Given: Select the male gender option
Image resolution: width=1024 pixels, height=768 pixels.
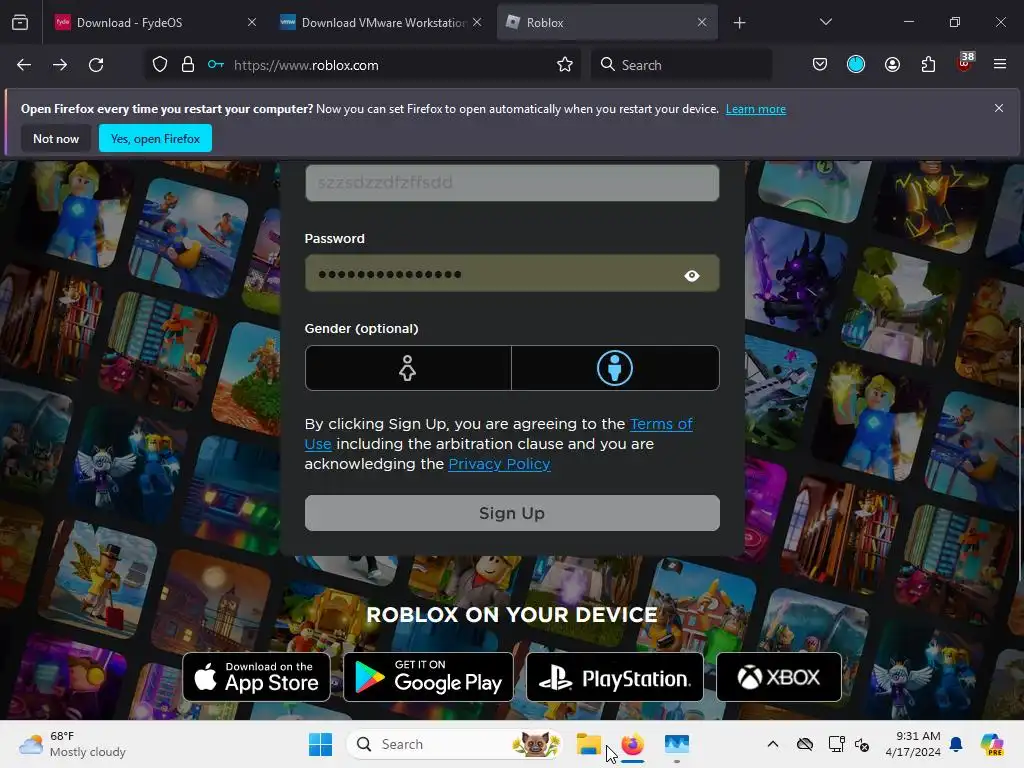Looking at the screenshot, I should point(615,368).
